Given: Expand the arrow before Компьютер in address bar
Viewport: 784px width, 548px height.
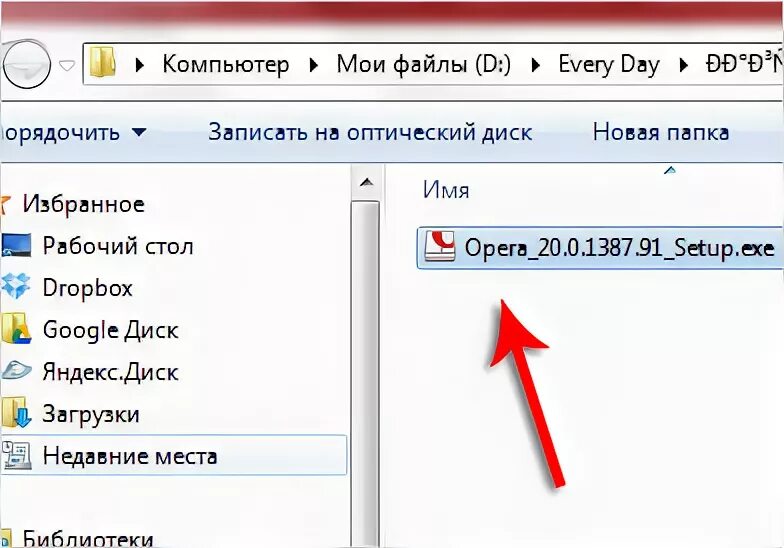Looking at the screenshot, I should click(140, 64).
